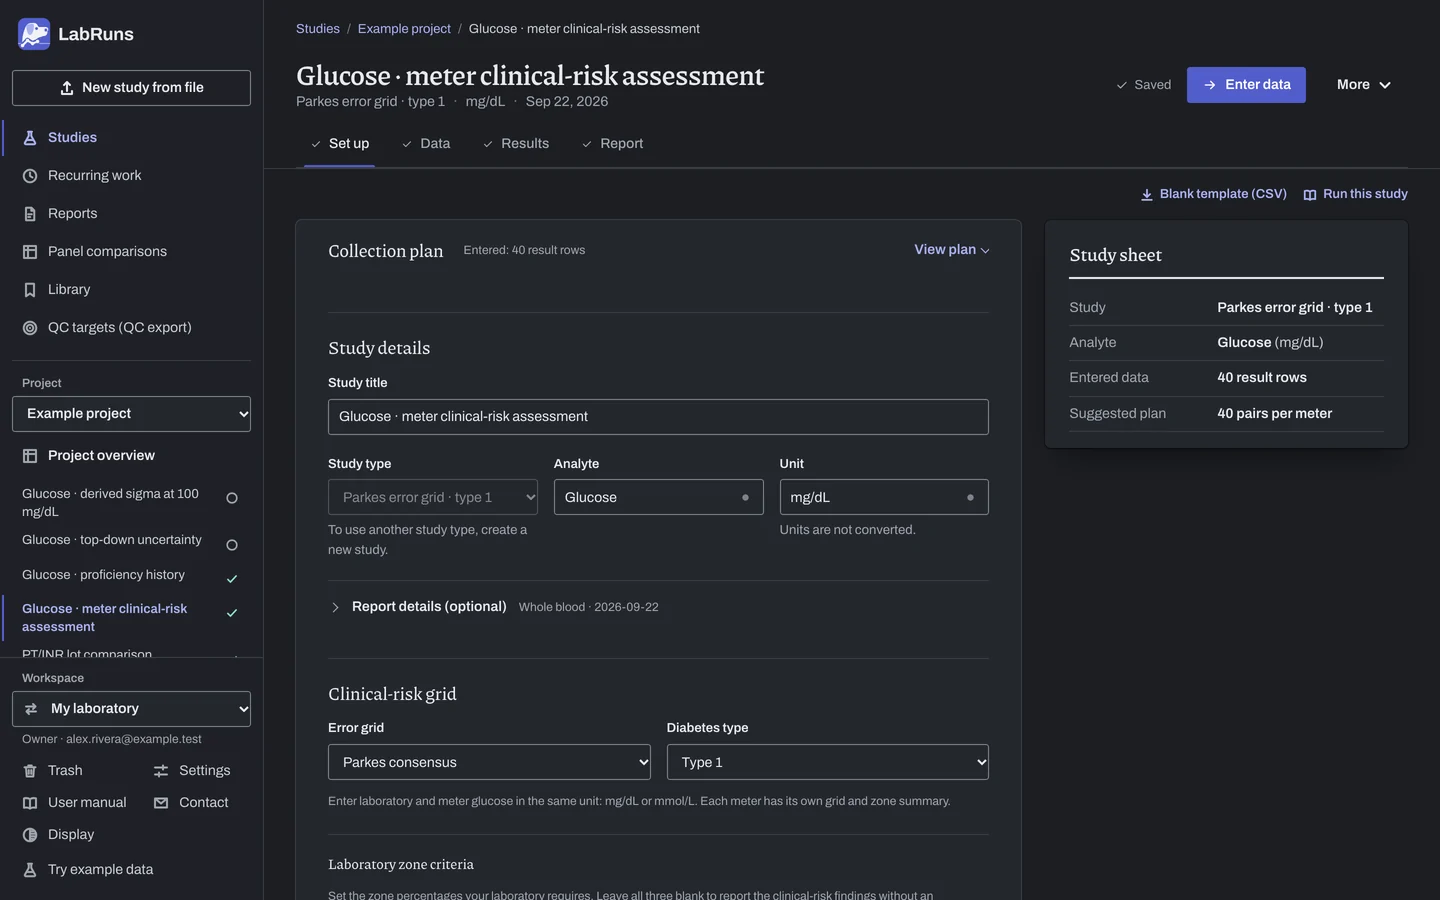
Task: Click the Display contrast icon
Action: click(30, 835)
